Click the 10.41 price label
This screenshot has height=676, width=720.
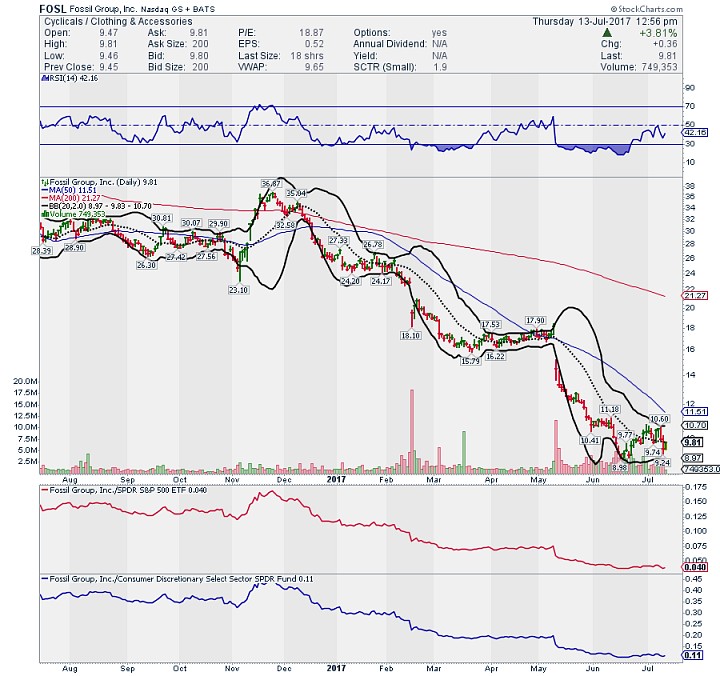[x=590, y=440]
